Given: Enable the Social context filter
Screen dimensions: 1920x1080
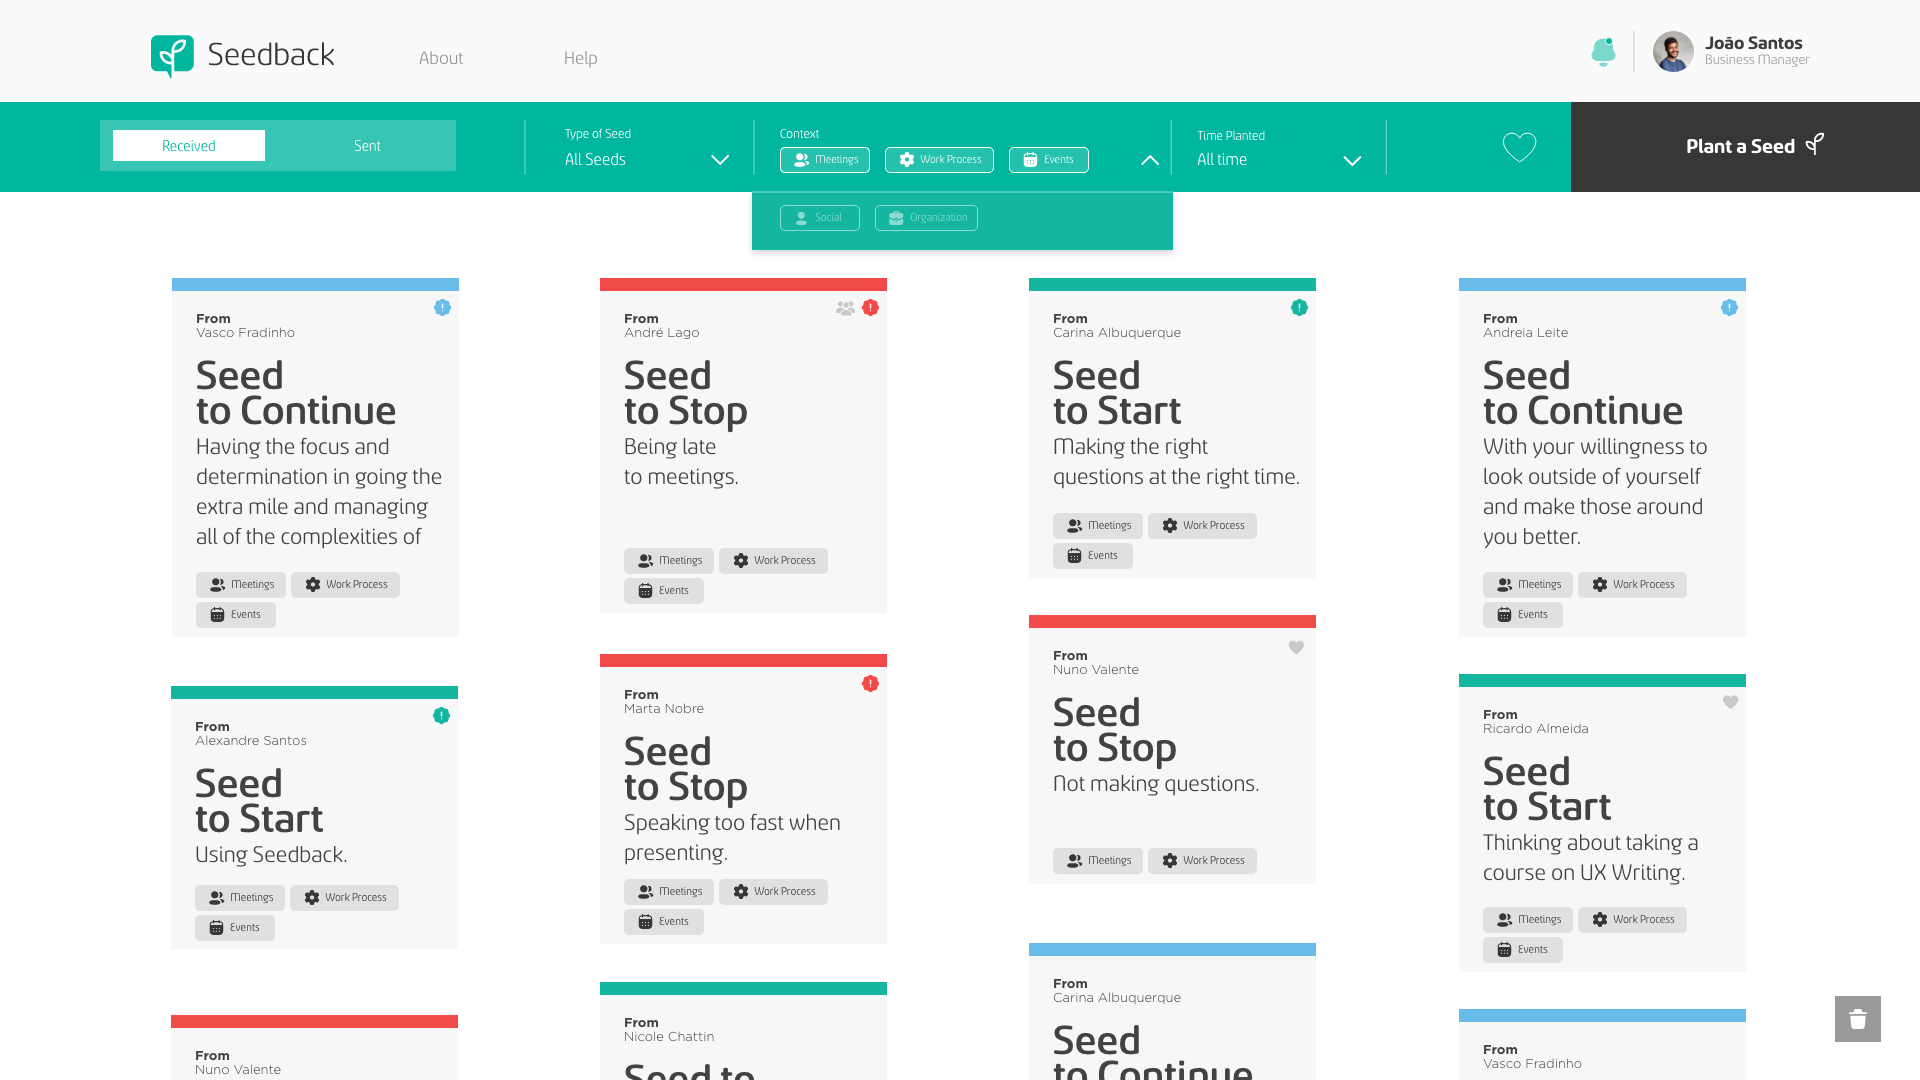Looking at the screenshot, I should [819, 218].
